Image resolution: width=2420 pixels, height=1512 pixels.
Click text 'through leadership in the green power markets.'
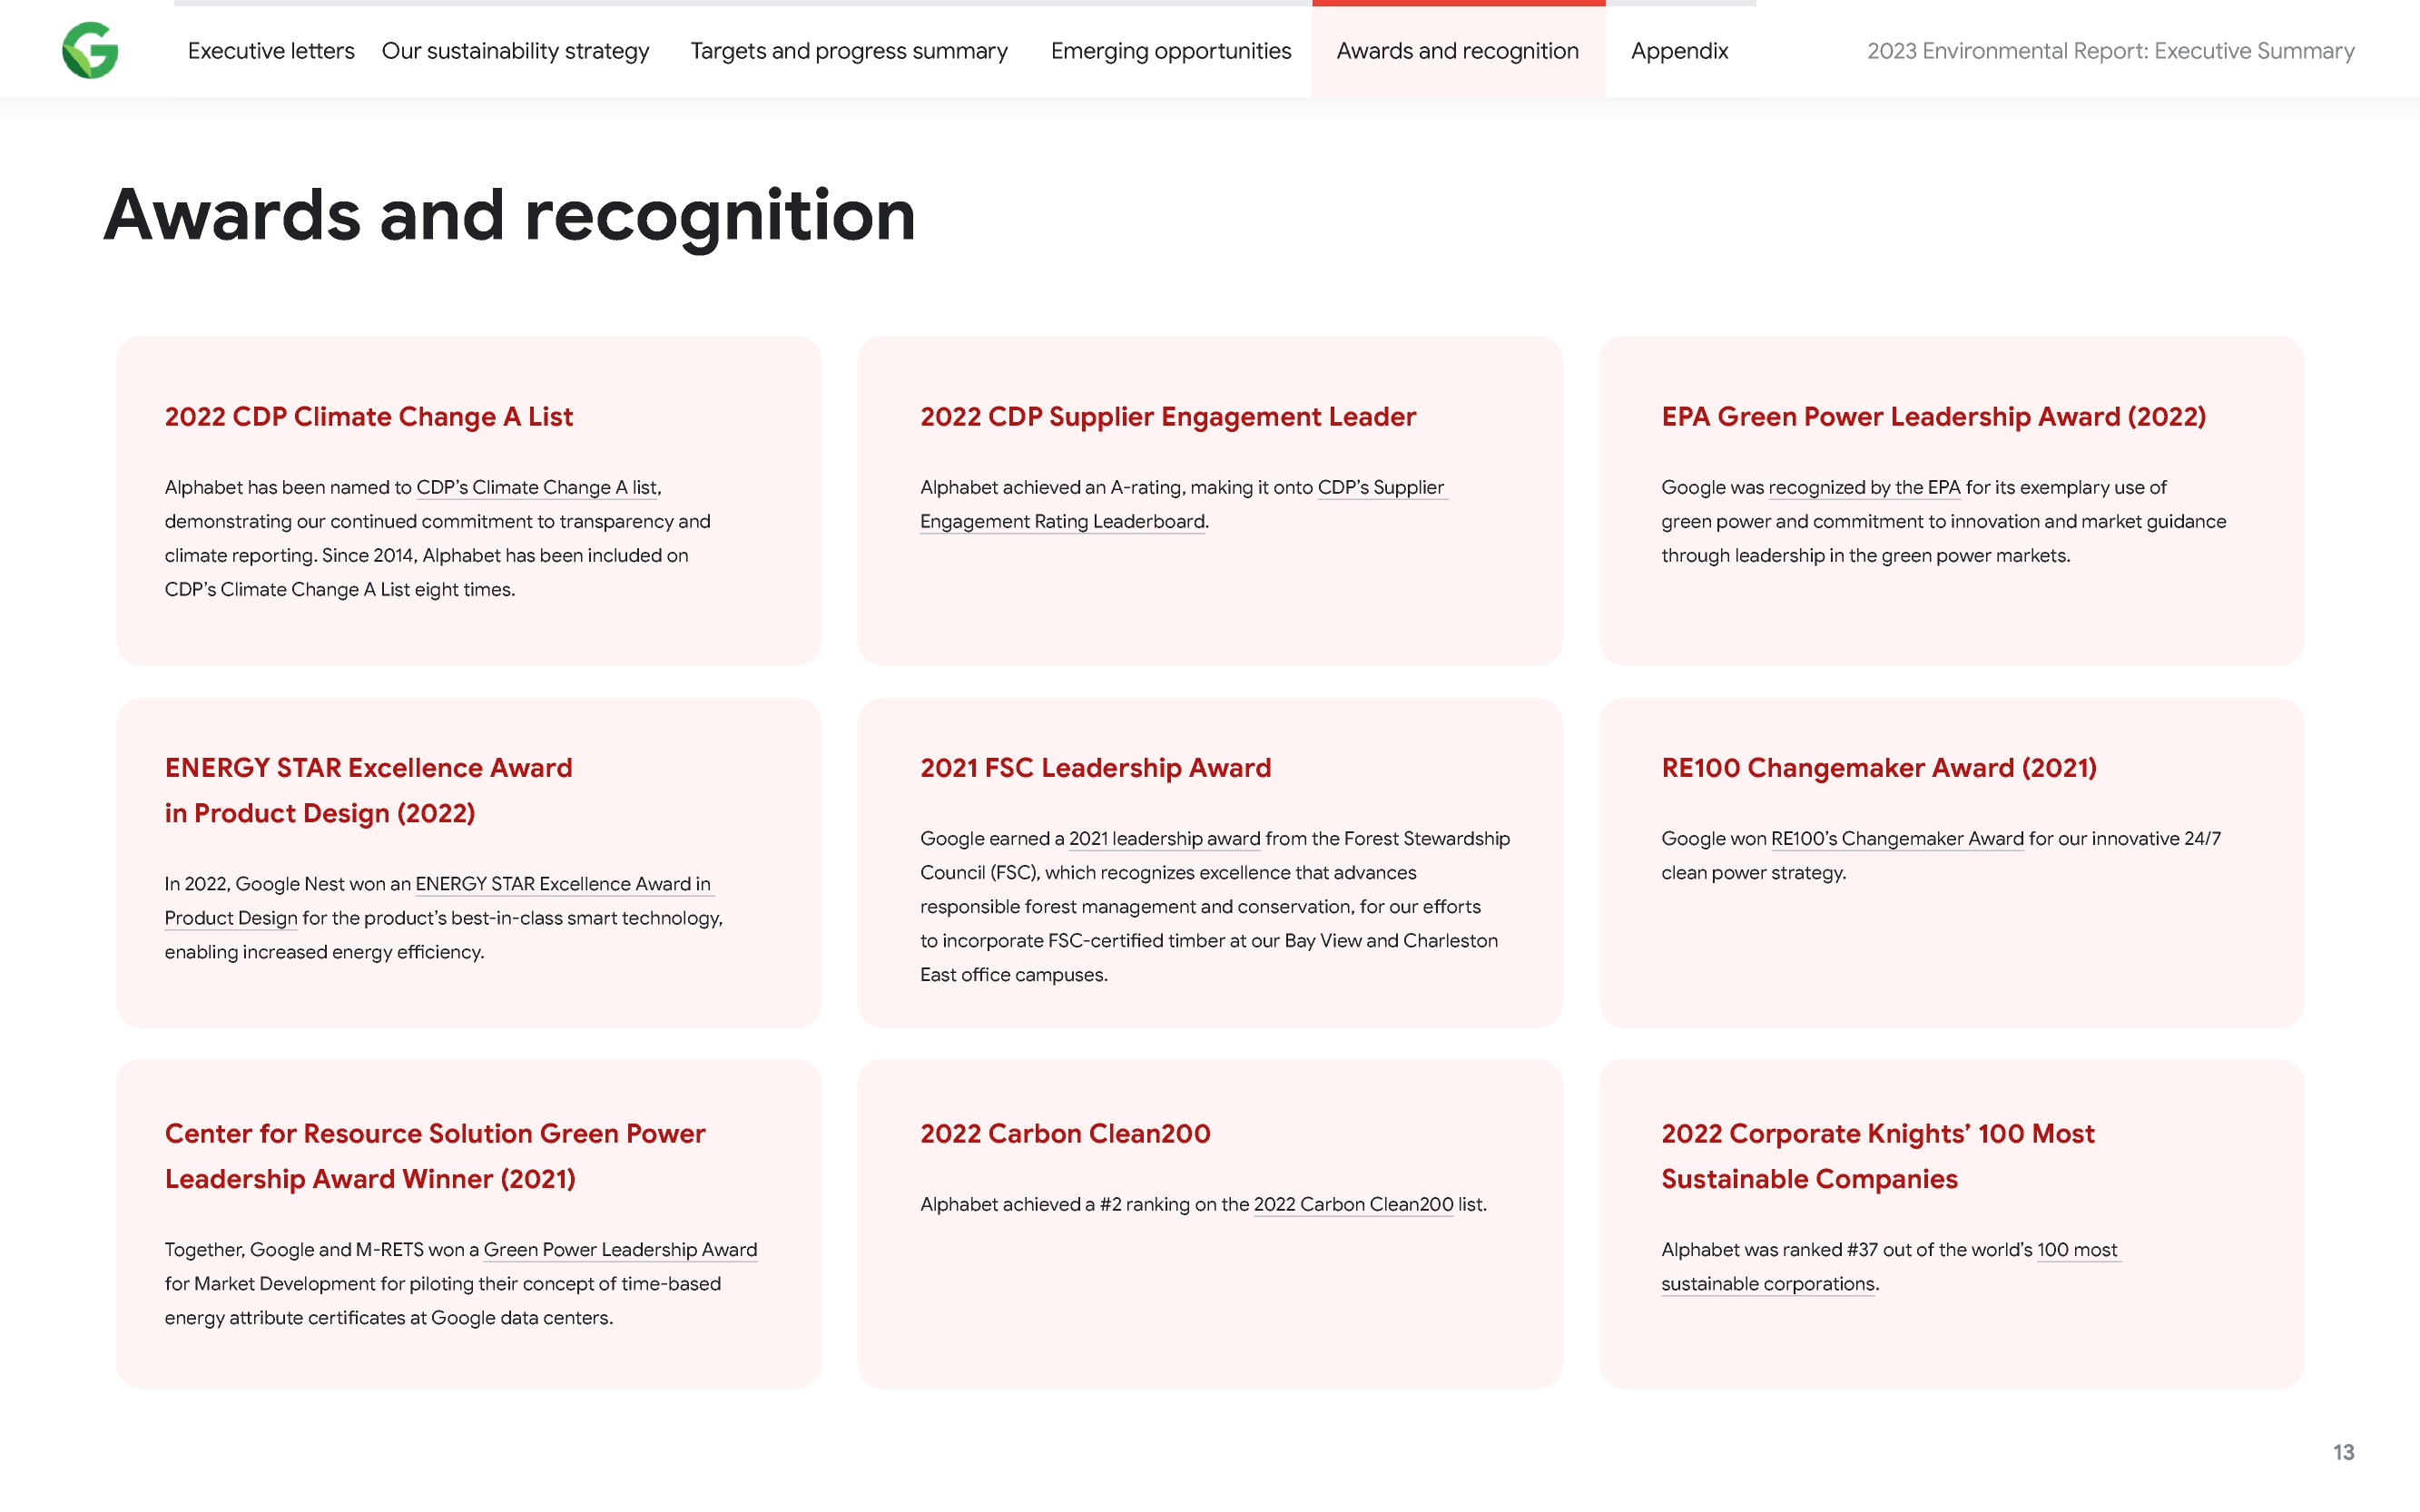[1865, 556]
